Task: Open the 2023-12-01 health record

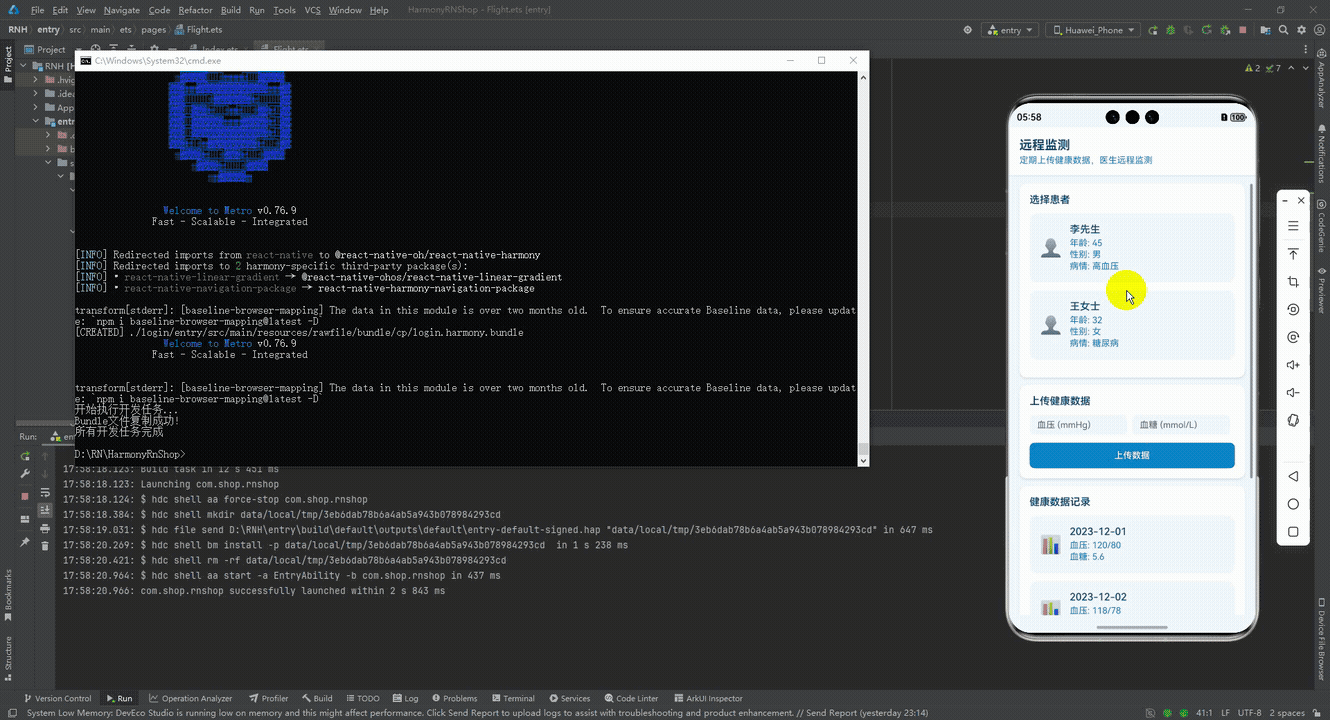Action: tap(1132, 544)
